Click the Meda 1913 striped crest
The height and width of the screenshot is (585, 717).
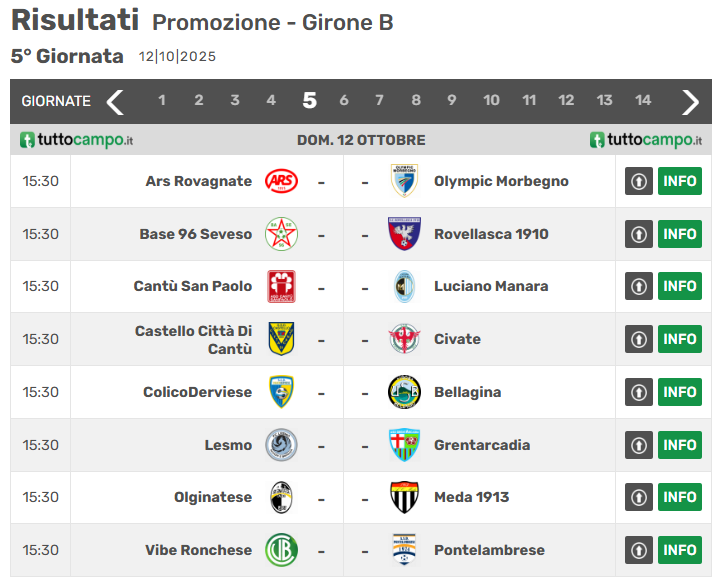(404, 497)
